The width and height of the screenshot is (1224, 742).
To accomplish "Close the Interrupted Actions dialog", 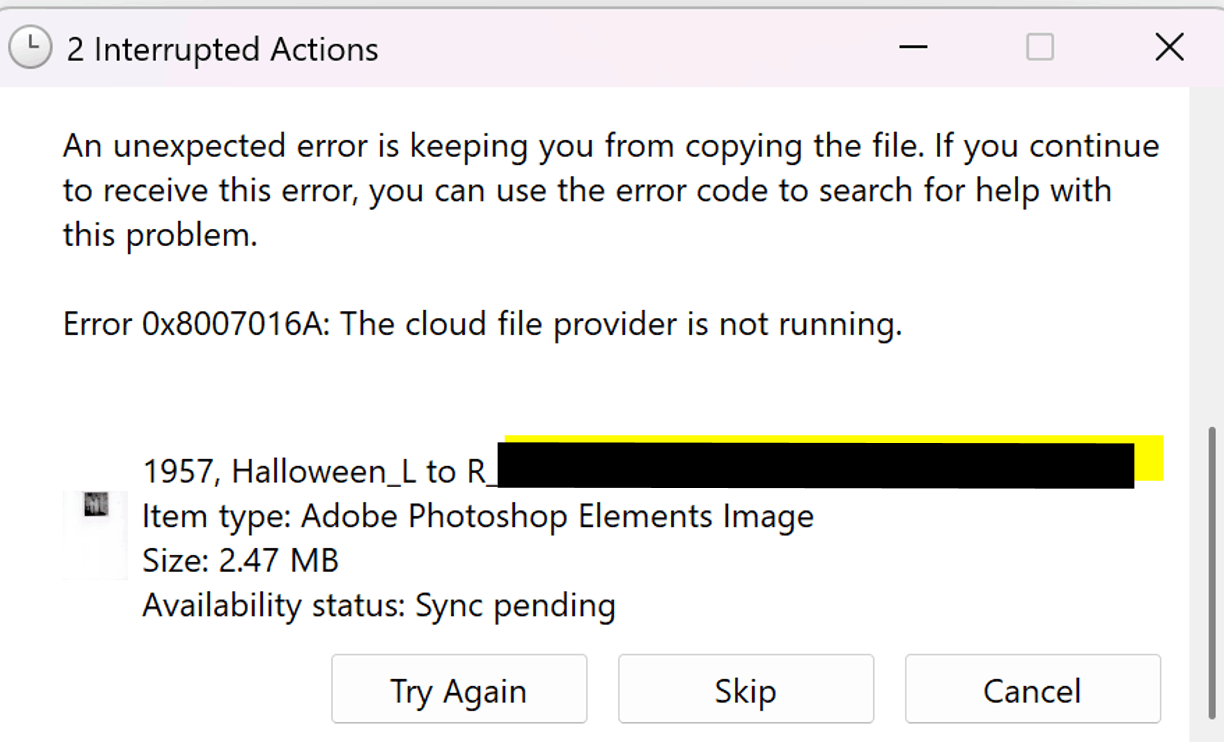I will click(1169, 47).
